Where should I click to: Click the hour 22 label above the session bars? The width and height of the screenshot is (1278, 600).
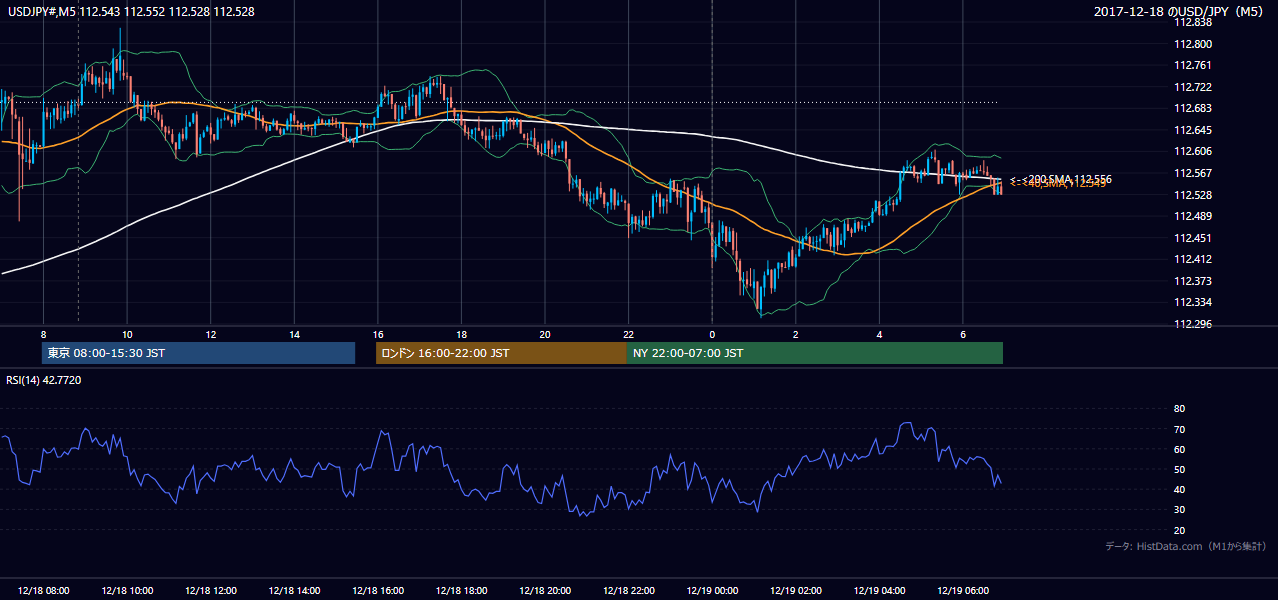628,334
